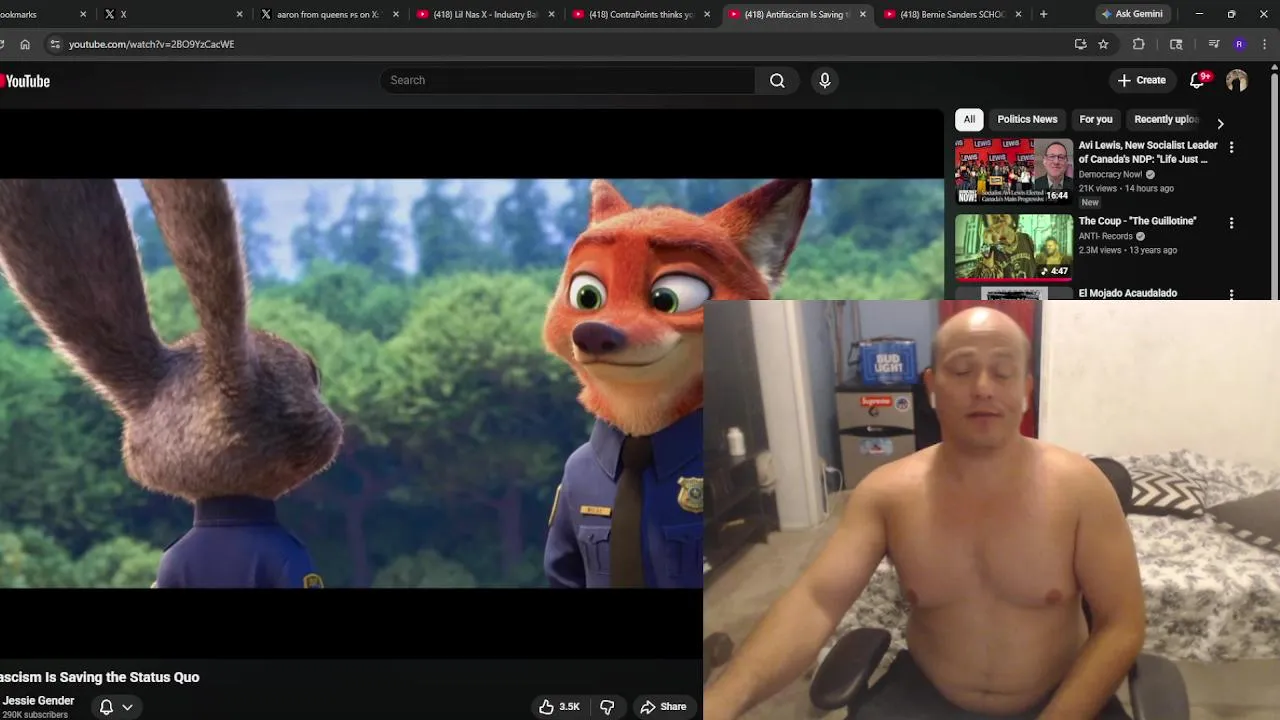Click the search magnifier button
Viewport: 1280px width, 720px height.
[x=777, y=80]
